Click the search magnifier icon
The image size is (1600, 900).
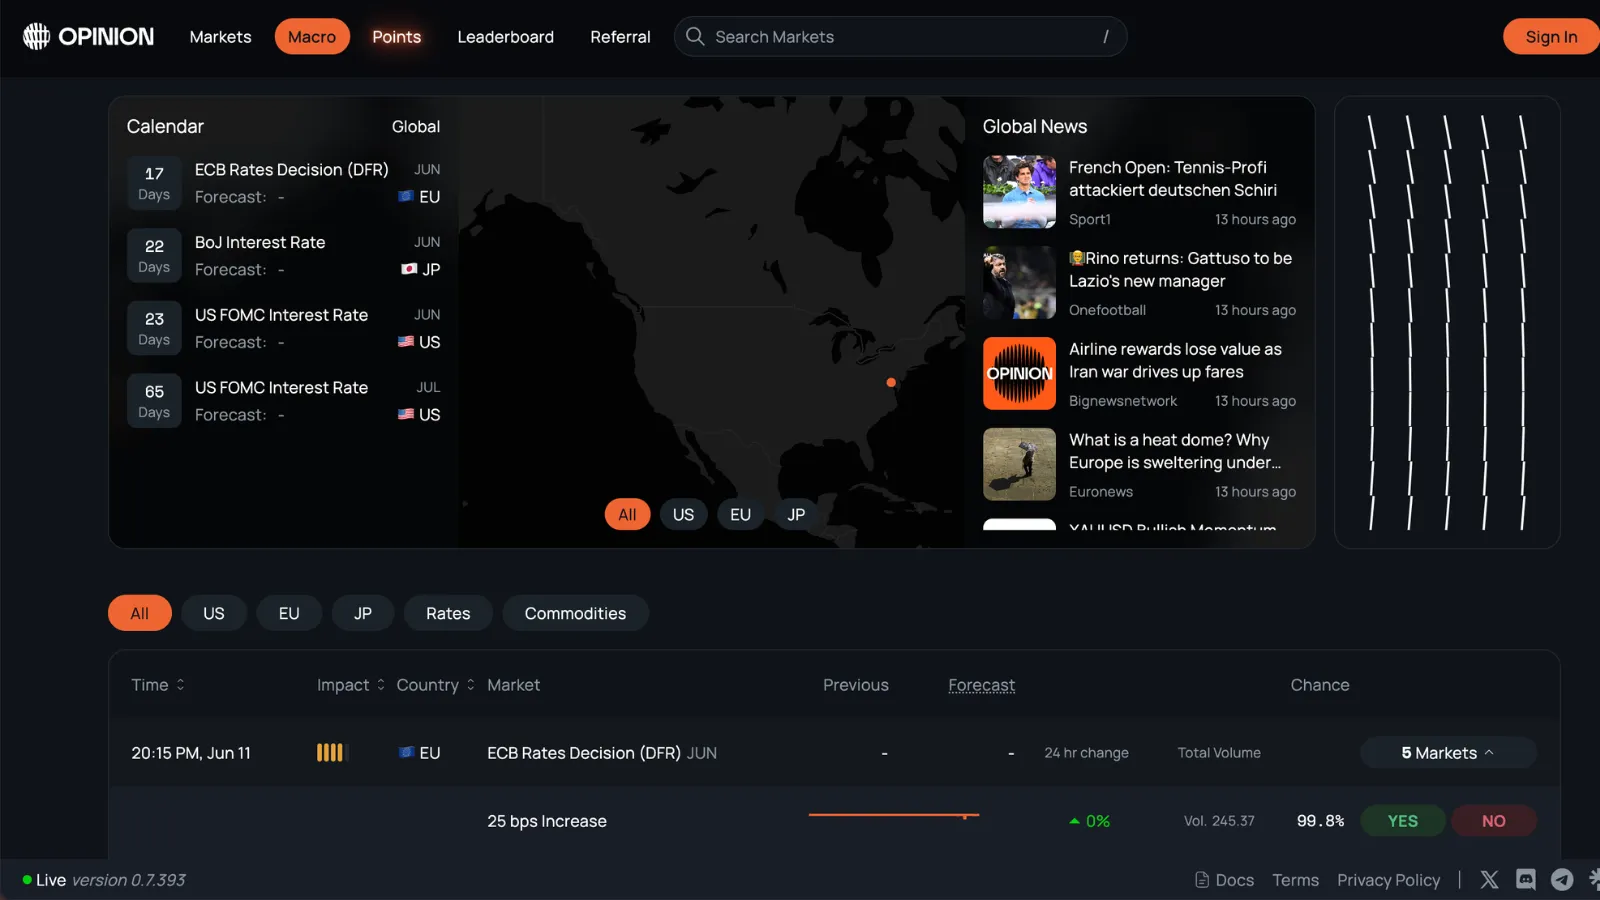[x=695, y=37]
